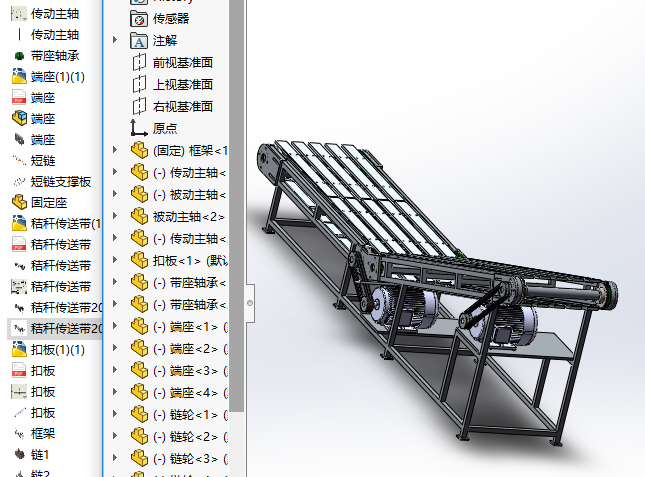This screenshot has height=477, width=645.
Task: Click the feature tree panel collapse handle
Action: (x=250, y=303)
